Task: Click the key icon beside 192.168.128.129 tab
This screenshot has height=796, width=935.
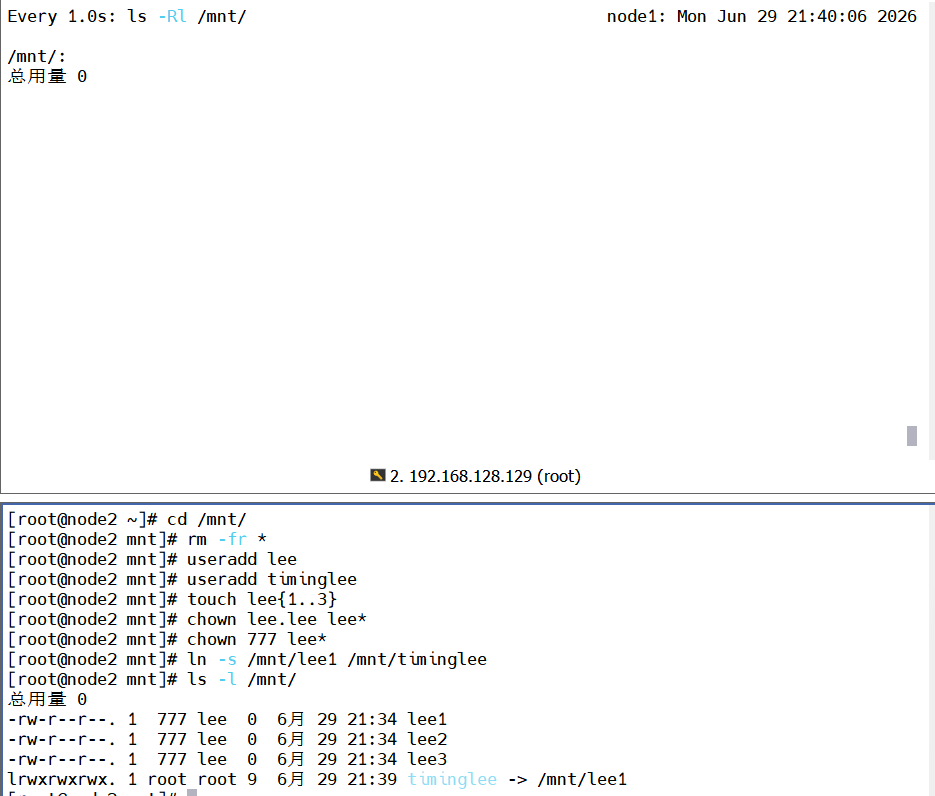Action: 377,475
